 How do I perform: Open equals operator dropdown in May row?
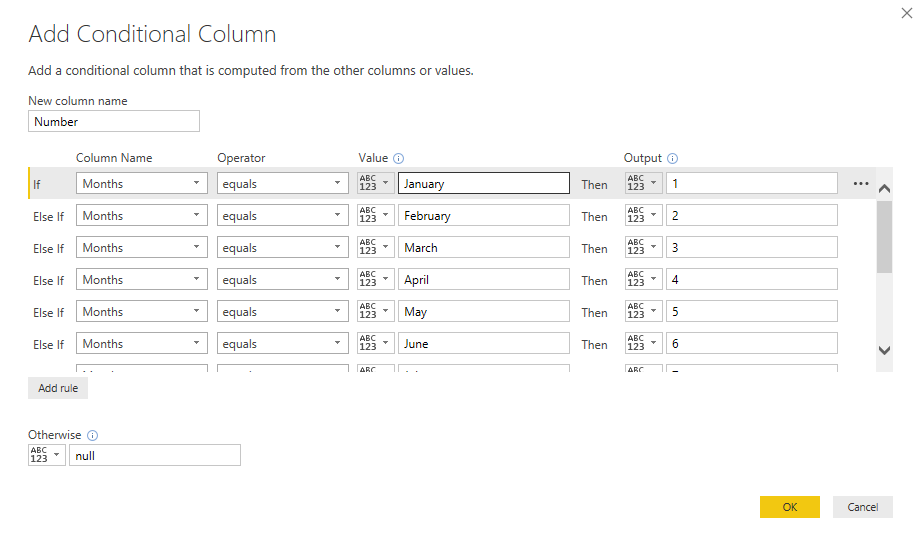click(283, 311)
